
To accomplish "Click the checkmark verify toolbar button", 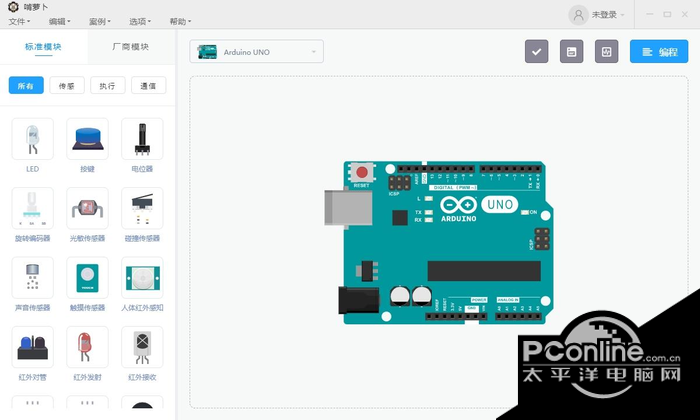I will click(537, 52).
